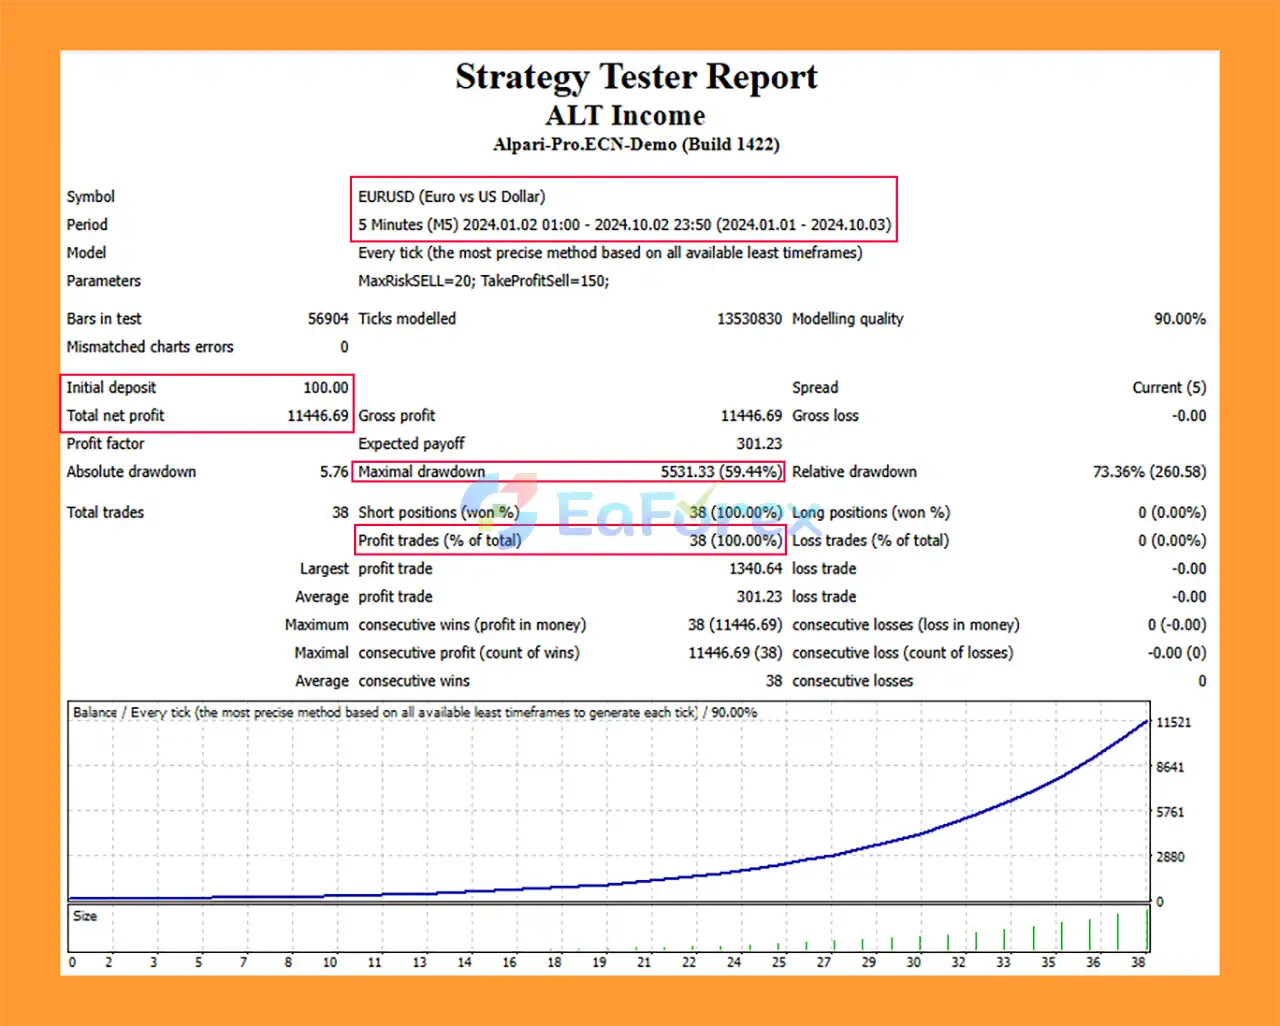This screenshot has height=1026, width=1280.
Task: Click the ALT Income subtitle
Action: click(x=625, y=115)
